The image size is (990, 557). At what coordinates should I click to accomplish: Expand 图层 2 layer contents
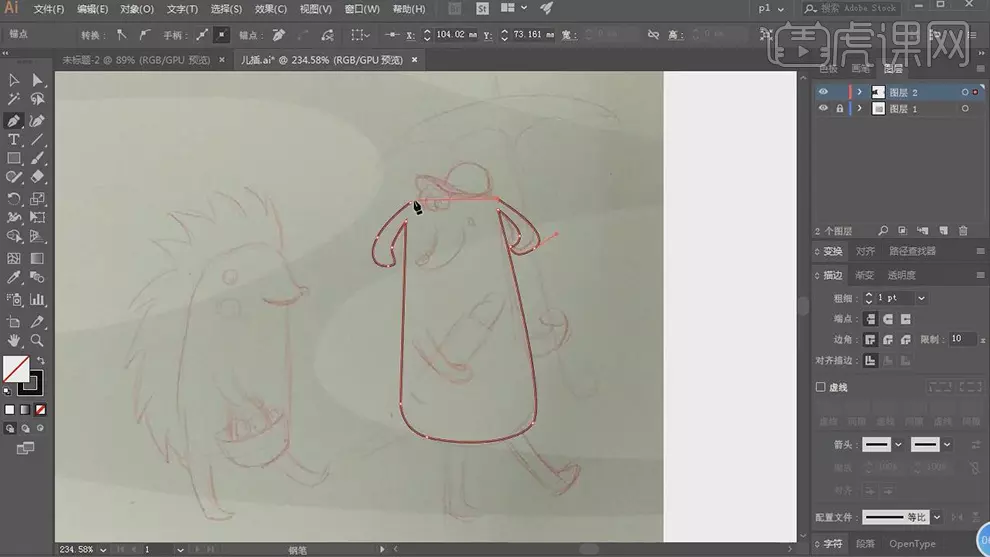pyautogui.click(x=859, y=92)
